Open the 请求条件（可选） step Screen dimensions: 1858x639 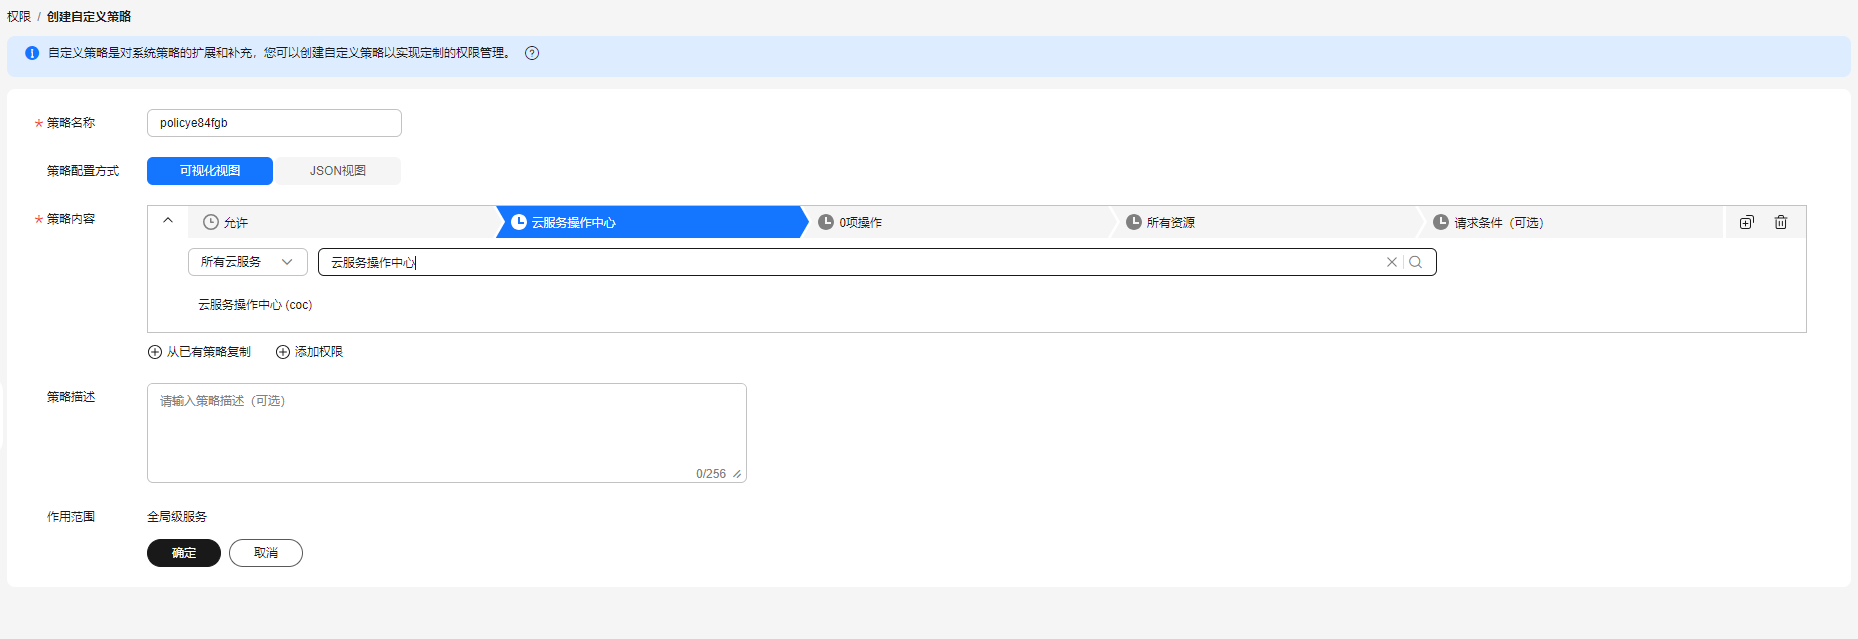1572,222
